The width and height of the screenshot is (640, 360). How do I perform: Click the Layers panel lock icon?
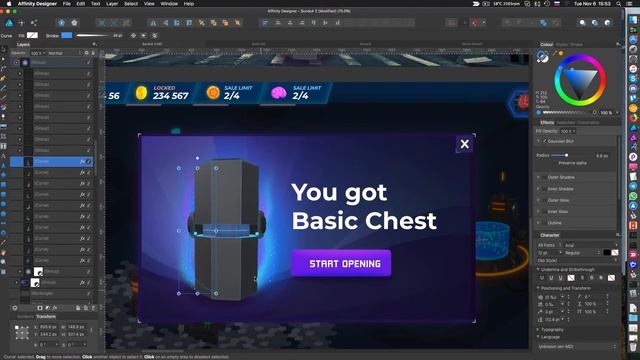click(93, 53)
